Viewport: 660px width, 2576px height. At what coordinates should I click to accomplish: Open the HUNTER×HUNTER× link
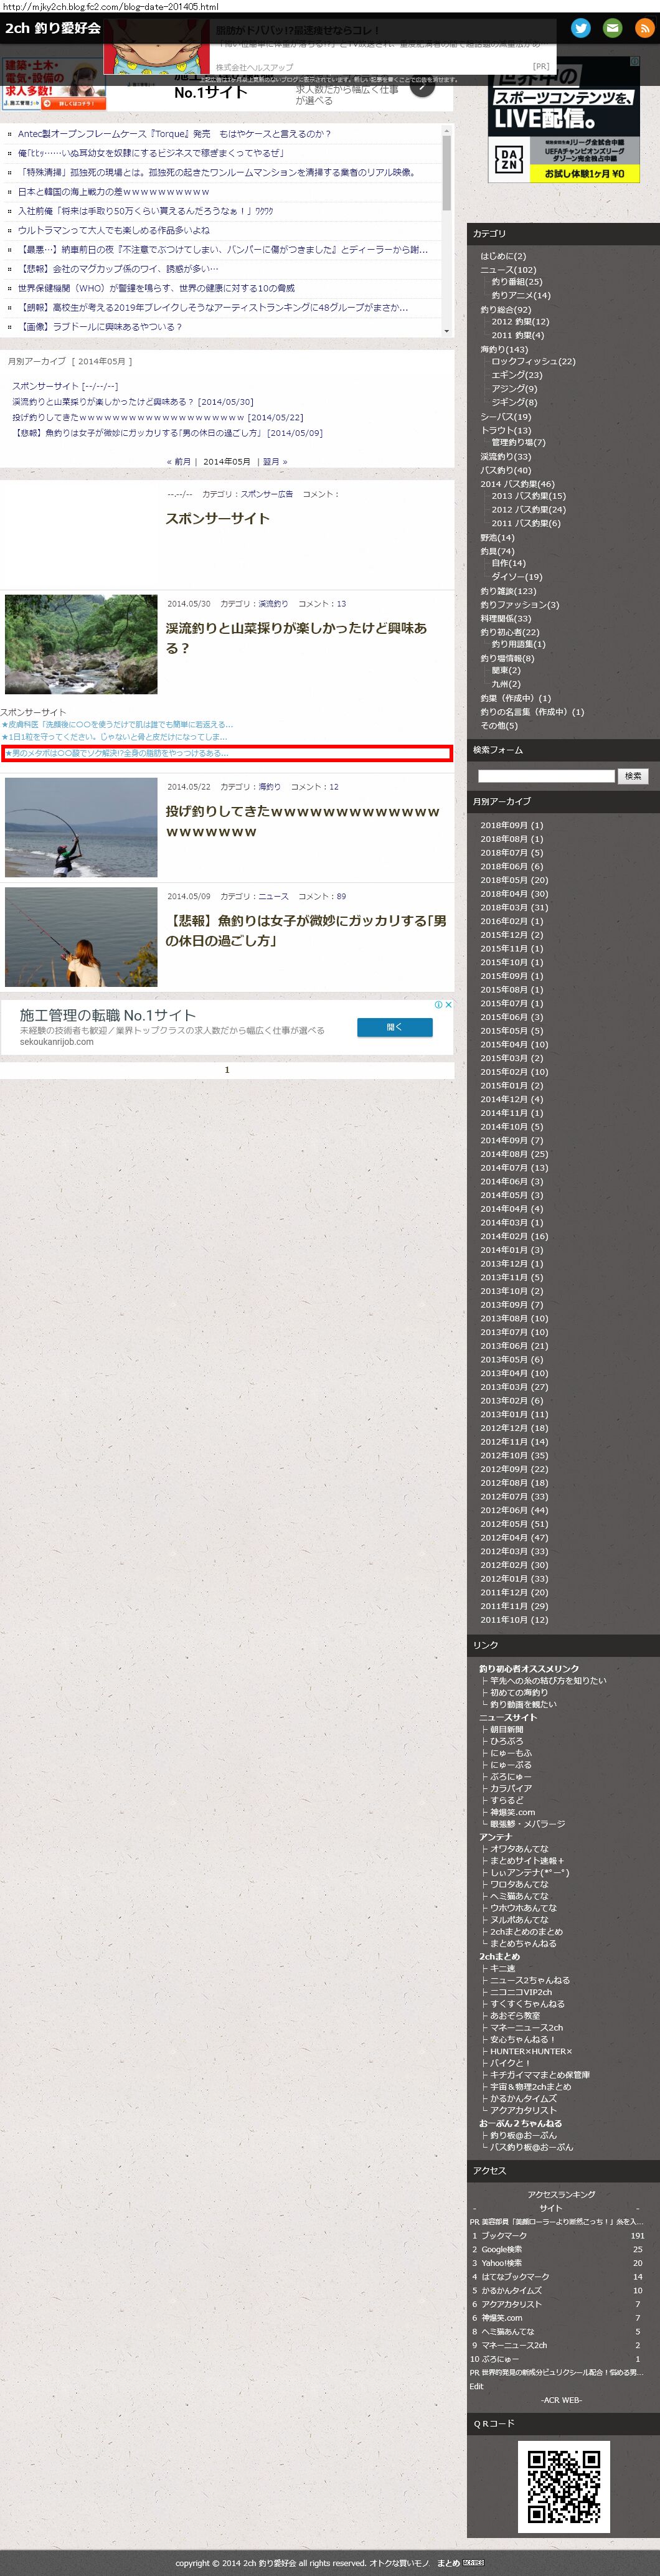[531, 2051]
